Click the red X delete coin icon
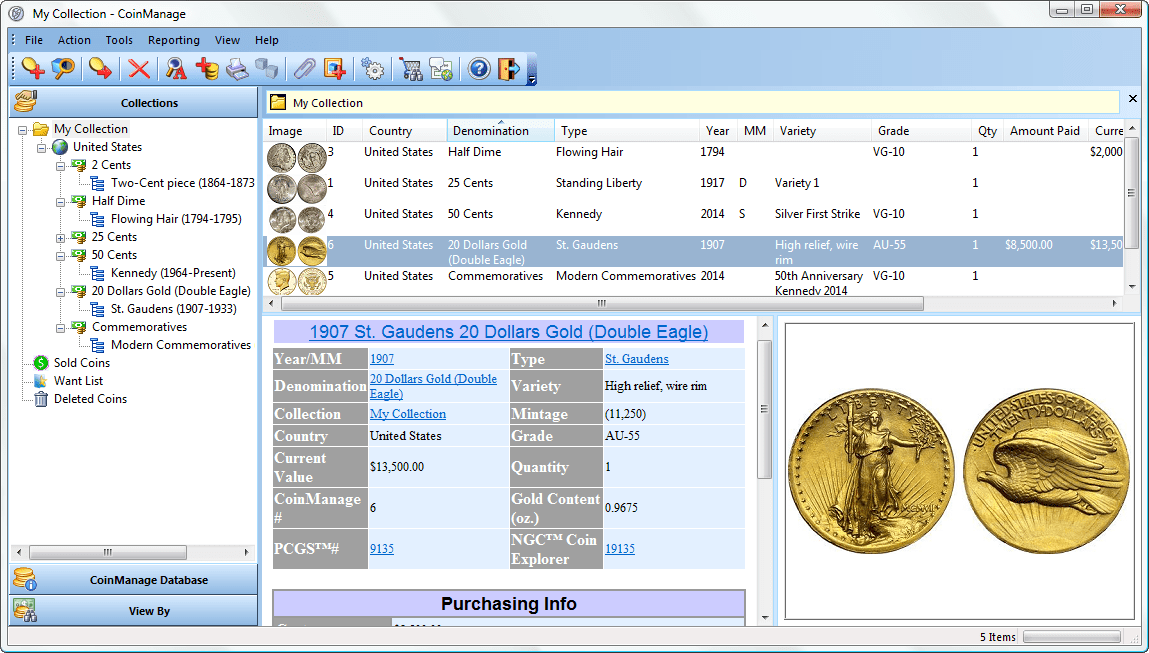Image resolution: width=1149 pixels, height=653 pixels. pos(138,68)
